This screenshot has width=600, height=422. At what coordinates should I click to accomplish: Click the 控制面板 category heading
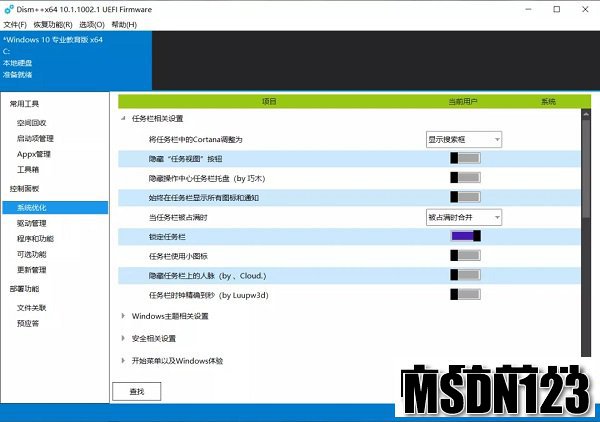(24, 189)
